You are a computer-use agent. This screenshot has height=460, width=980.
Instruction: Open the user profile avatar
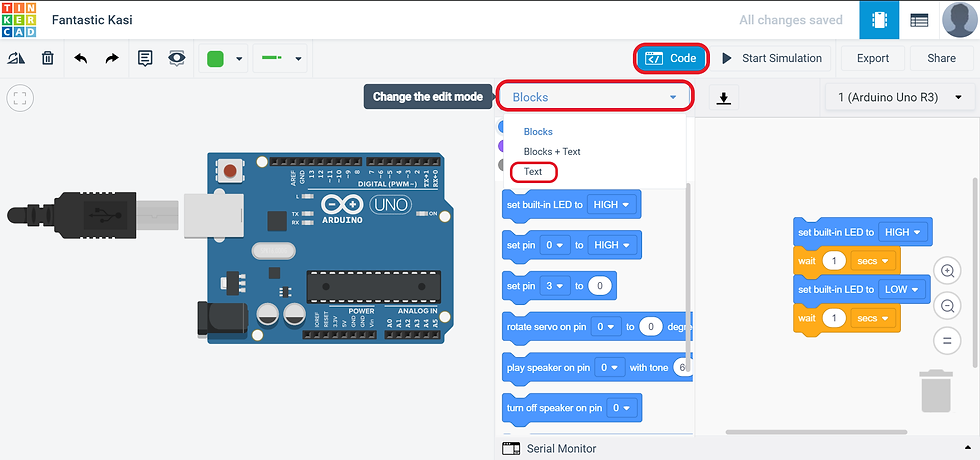pyautogui.click(x=960, y=20)
